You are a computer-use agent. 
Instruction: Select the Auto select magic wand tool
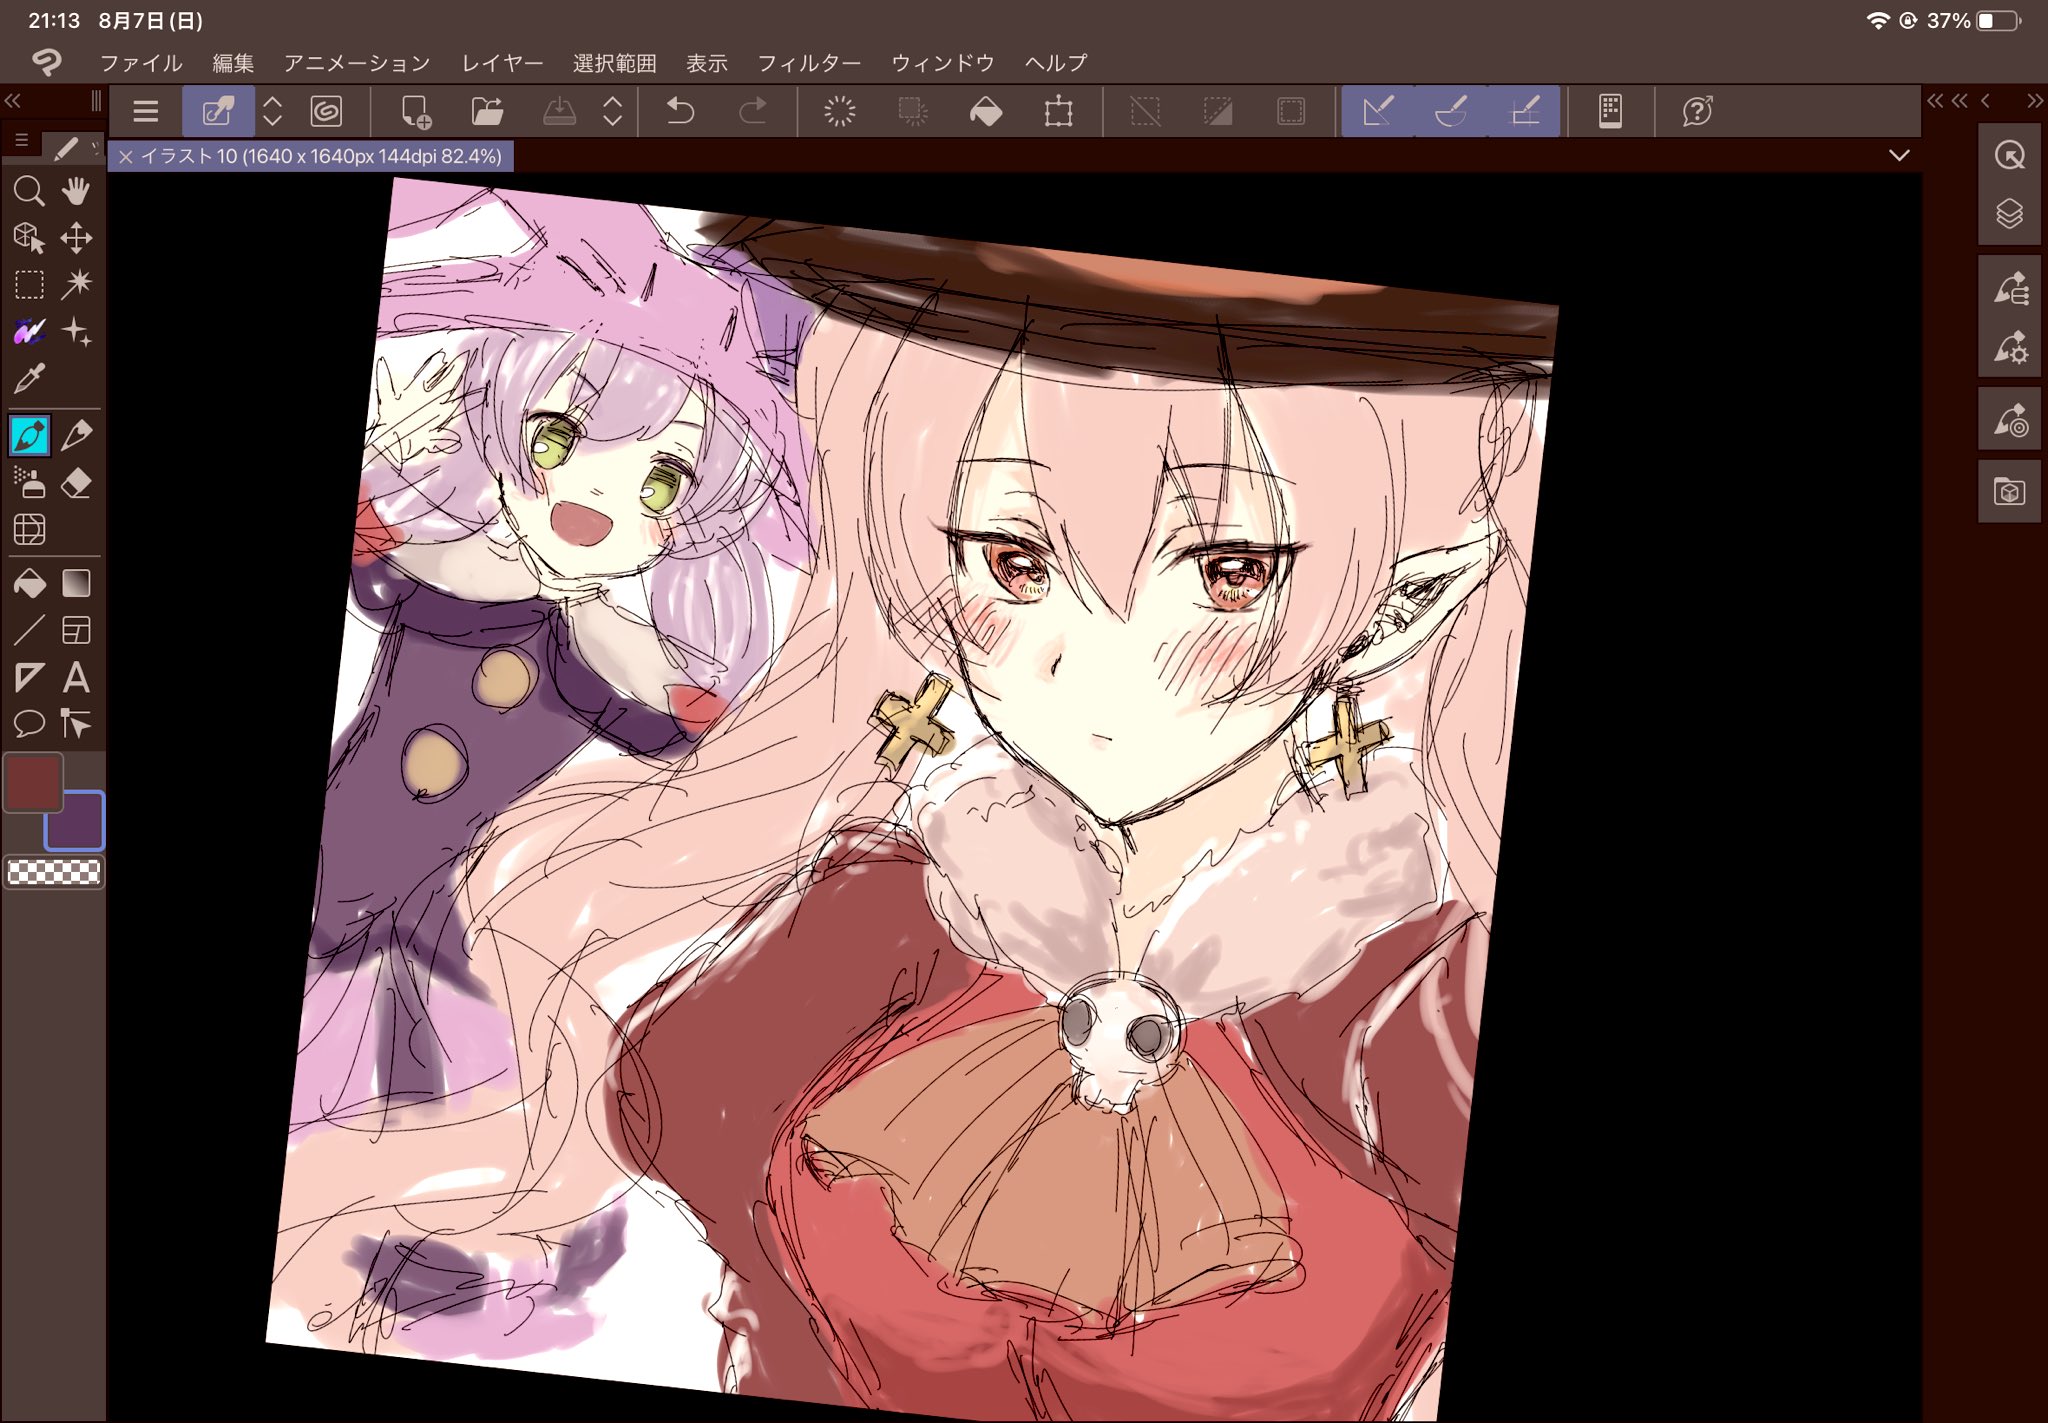[x=76, y=285]
